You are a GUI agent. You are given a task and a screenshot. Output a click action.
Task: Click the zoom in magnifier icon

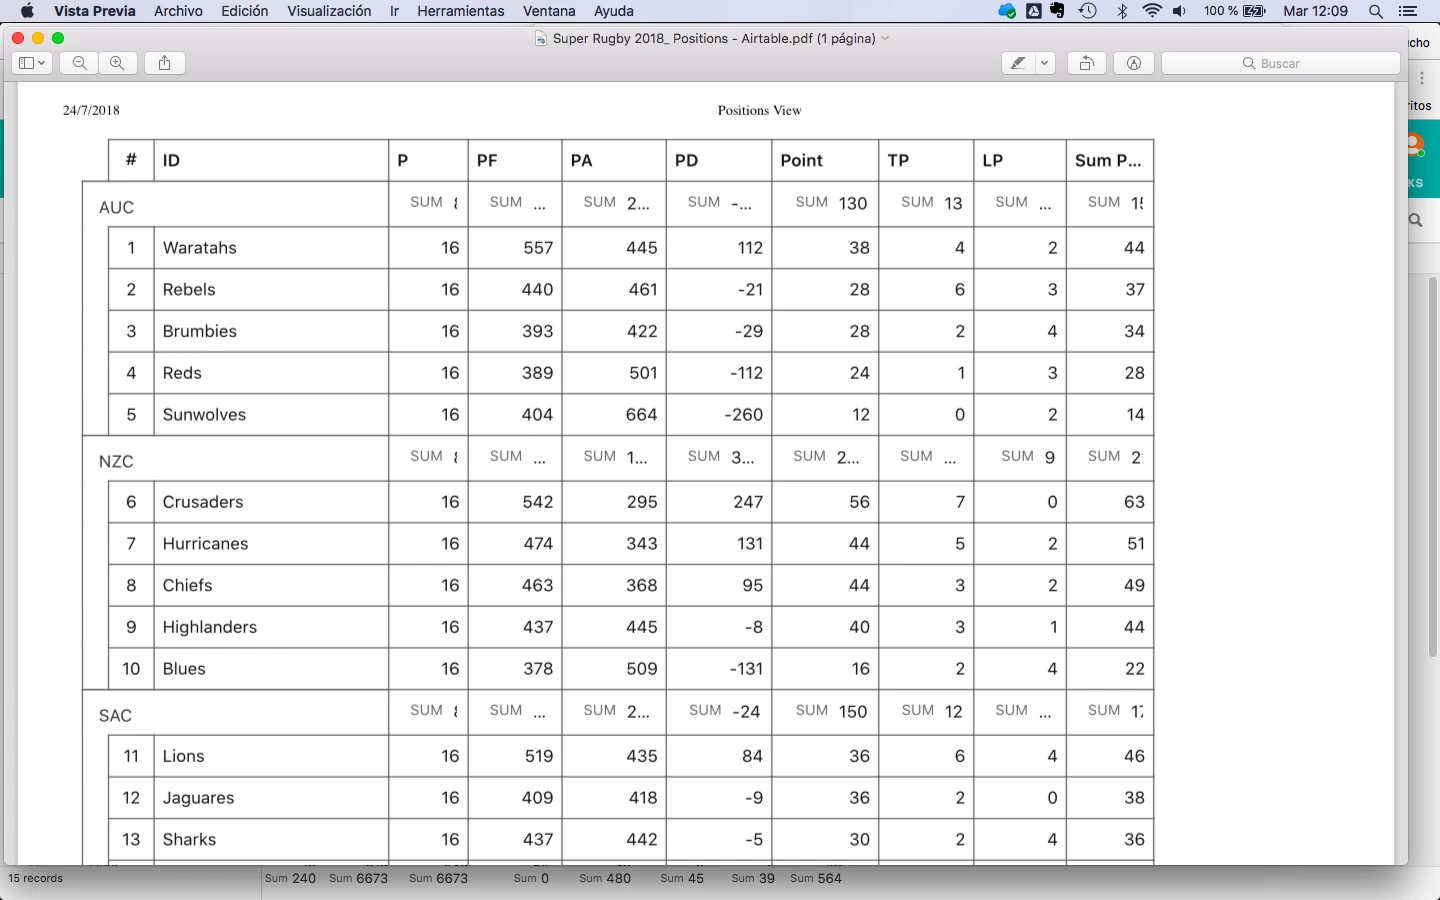(x=117, y=63)
